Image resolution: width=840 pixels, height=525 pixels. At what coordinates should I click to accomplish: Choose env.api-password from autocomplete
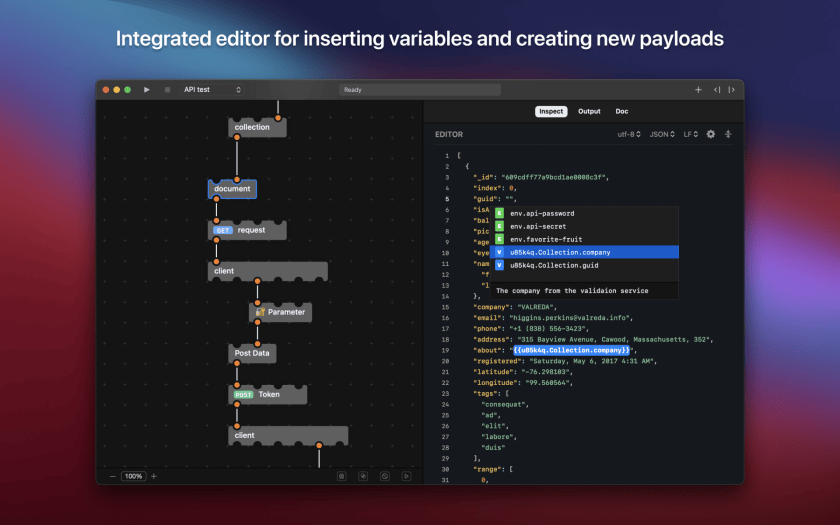point(584,213)
